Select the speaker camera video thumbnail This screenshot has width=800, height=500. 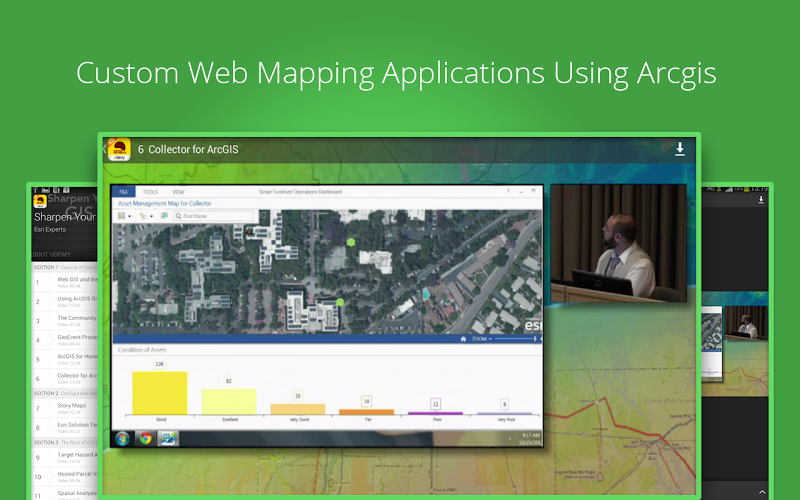point(618,243)
